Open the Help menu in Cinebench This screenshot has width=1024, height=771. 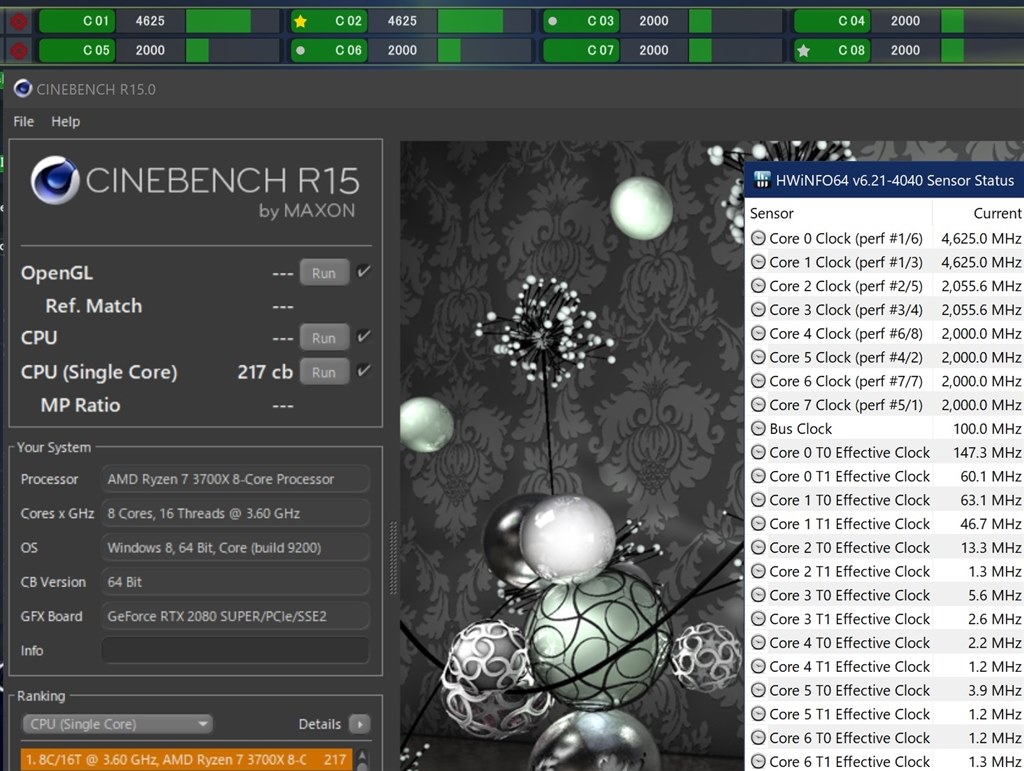click(65, 121)
